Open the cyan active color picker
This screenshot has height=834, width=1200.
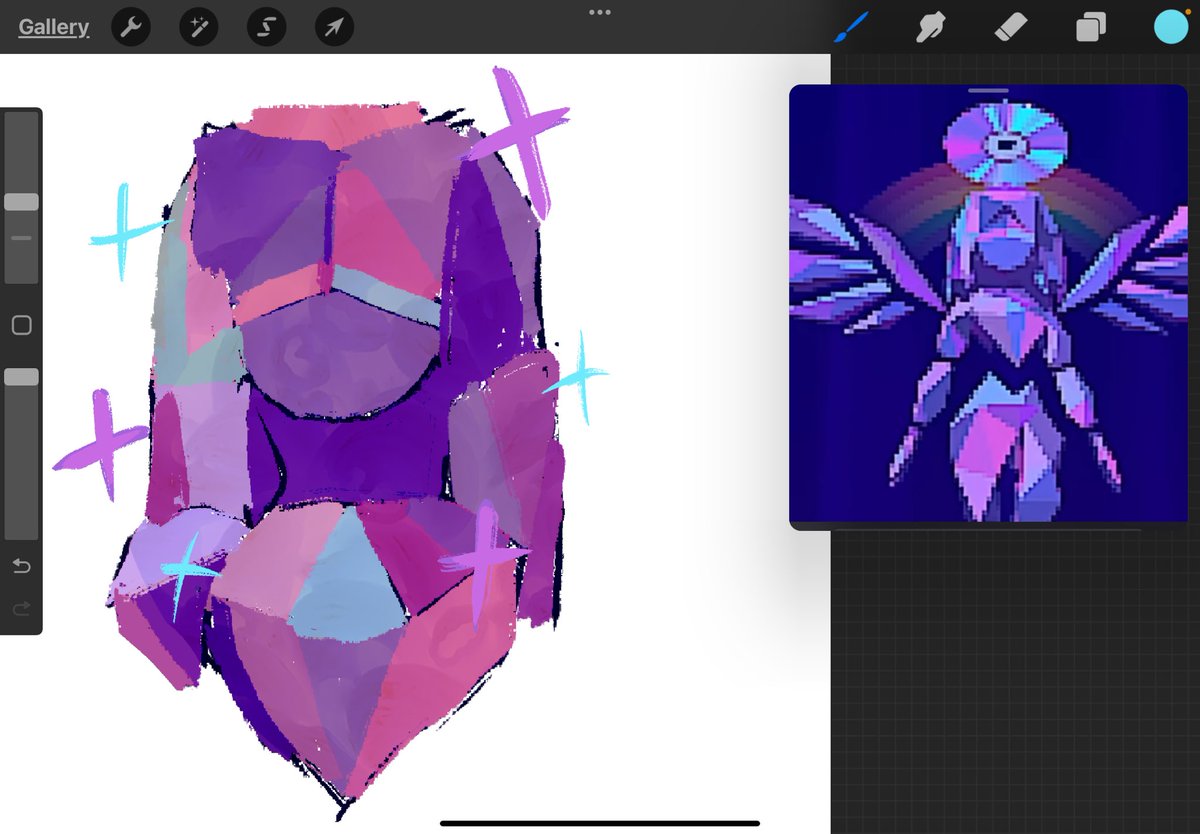coord(1171,27)
